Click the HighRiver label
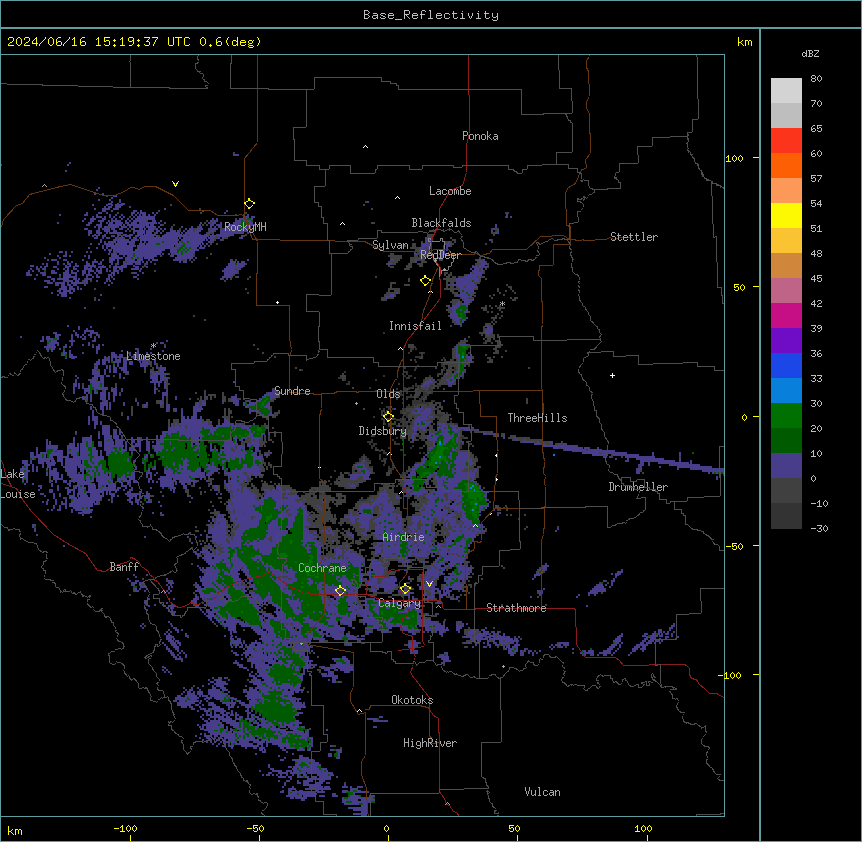 pyautogui.click(x=430, y=743)
